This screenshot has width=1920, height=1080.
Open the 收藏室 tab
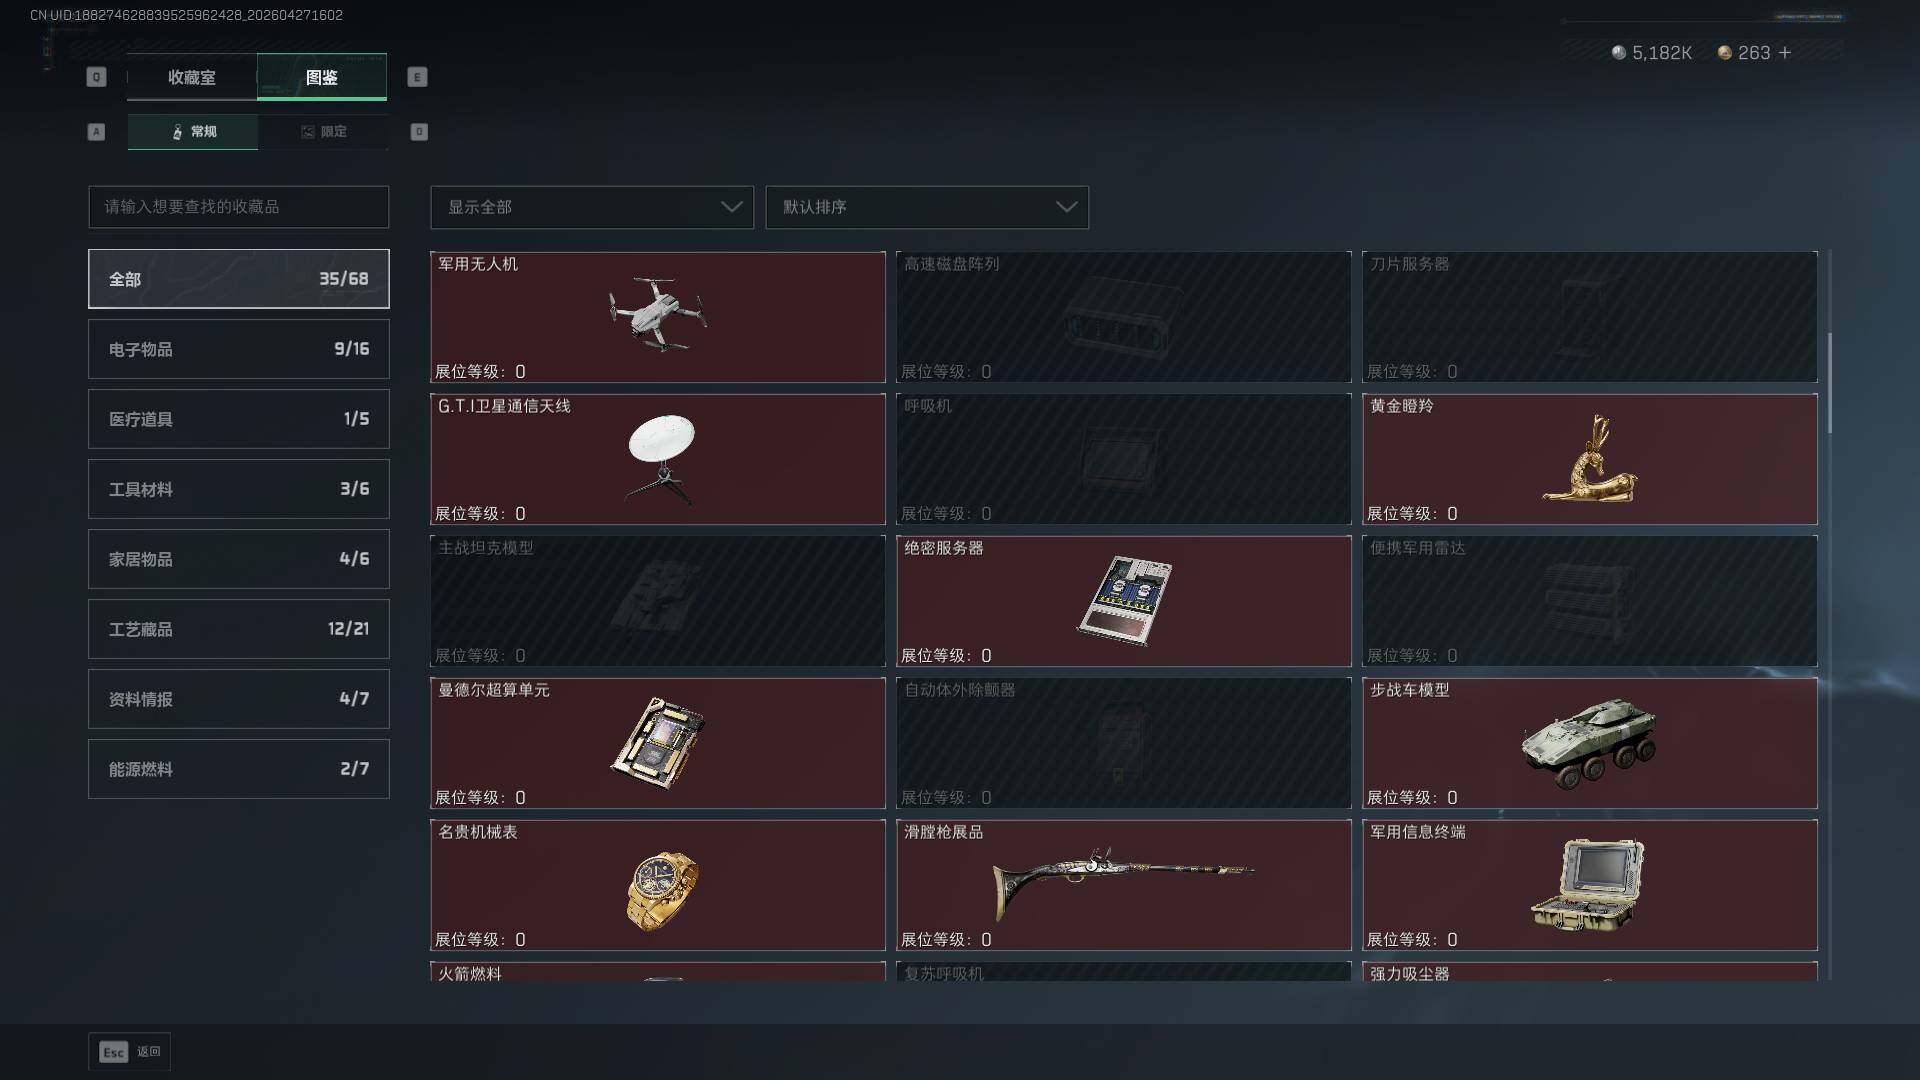(x=192, y=77)
